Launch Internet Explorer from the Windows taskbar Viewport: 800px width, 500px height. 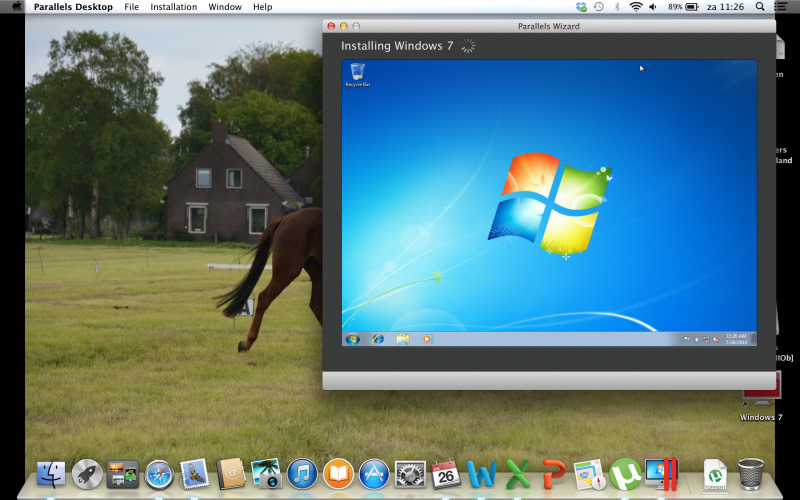pyautogui.click(x=378, y=339)
